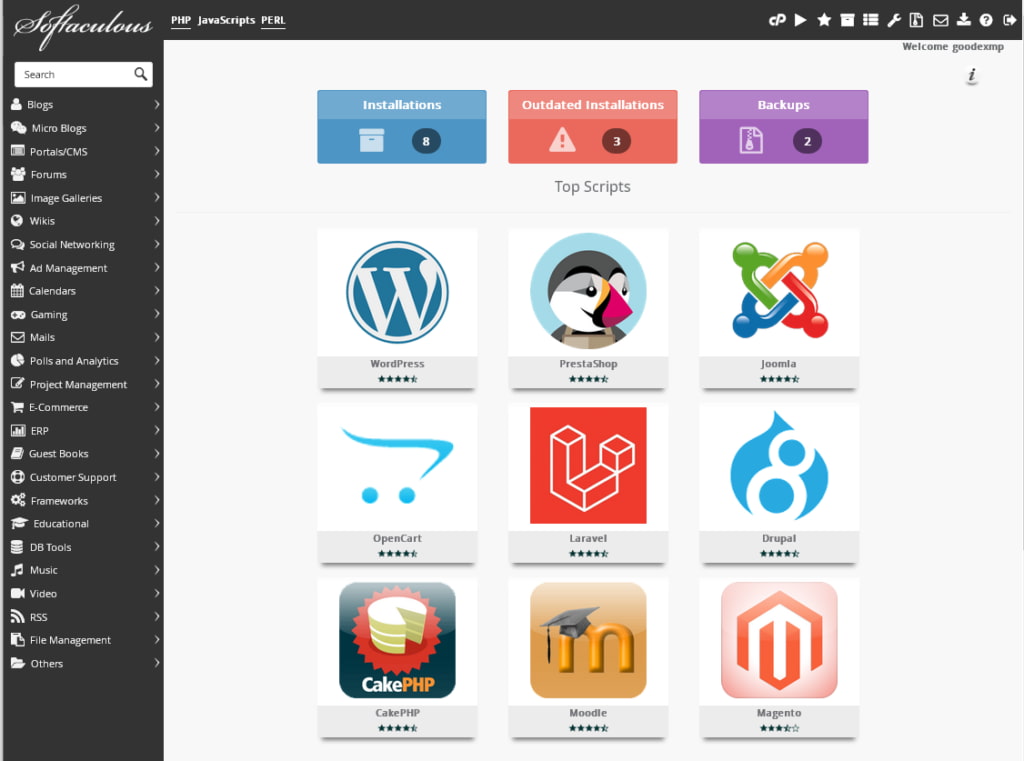Open the task list icon in toolbar
The image size is (1024, 761).
[x=871, y=20]
